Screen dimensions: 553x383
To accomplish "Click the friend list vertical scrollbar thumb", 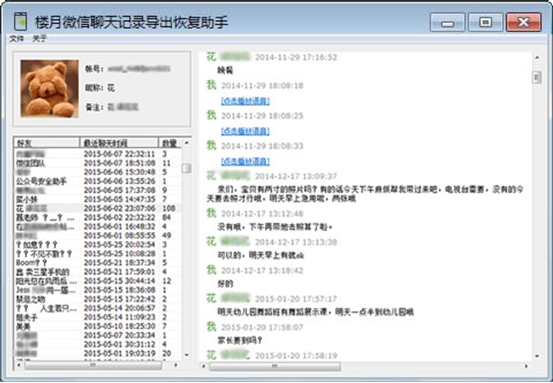I will [187, 168].
